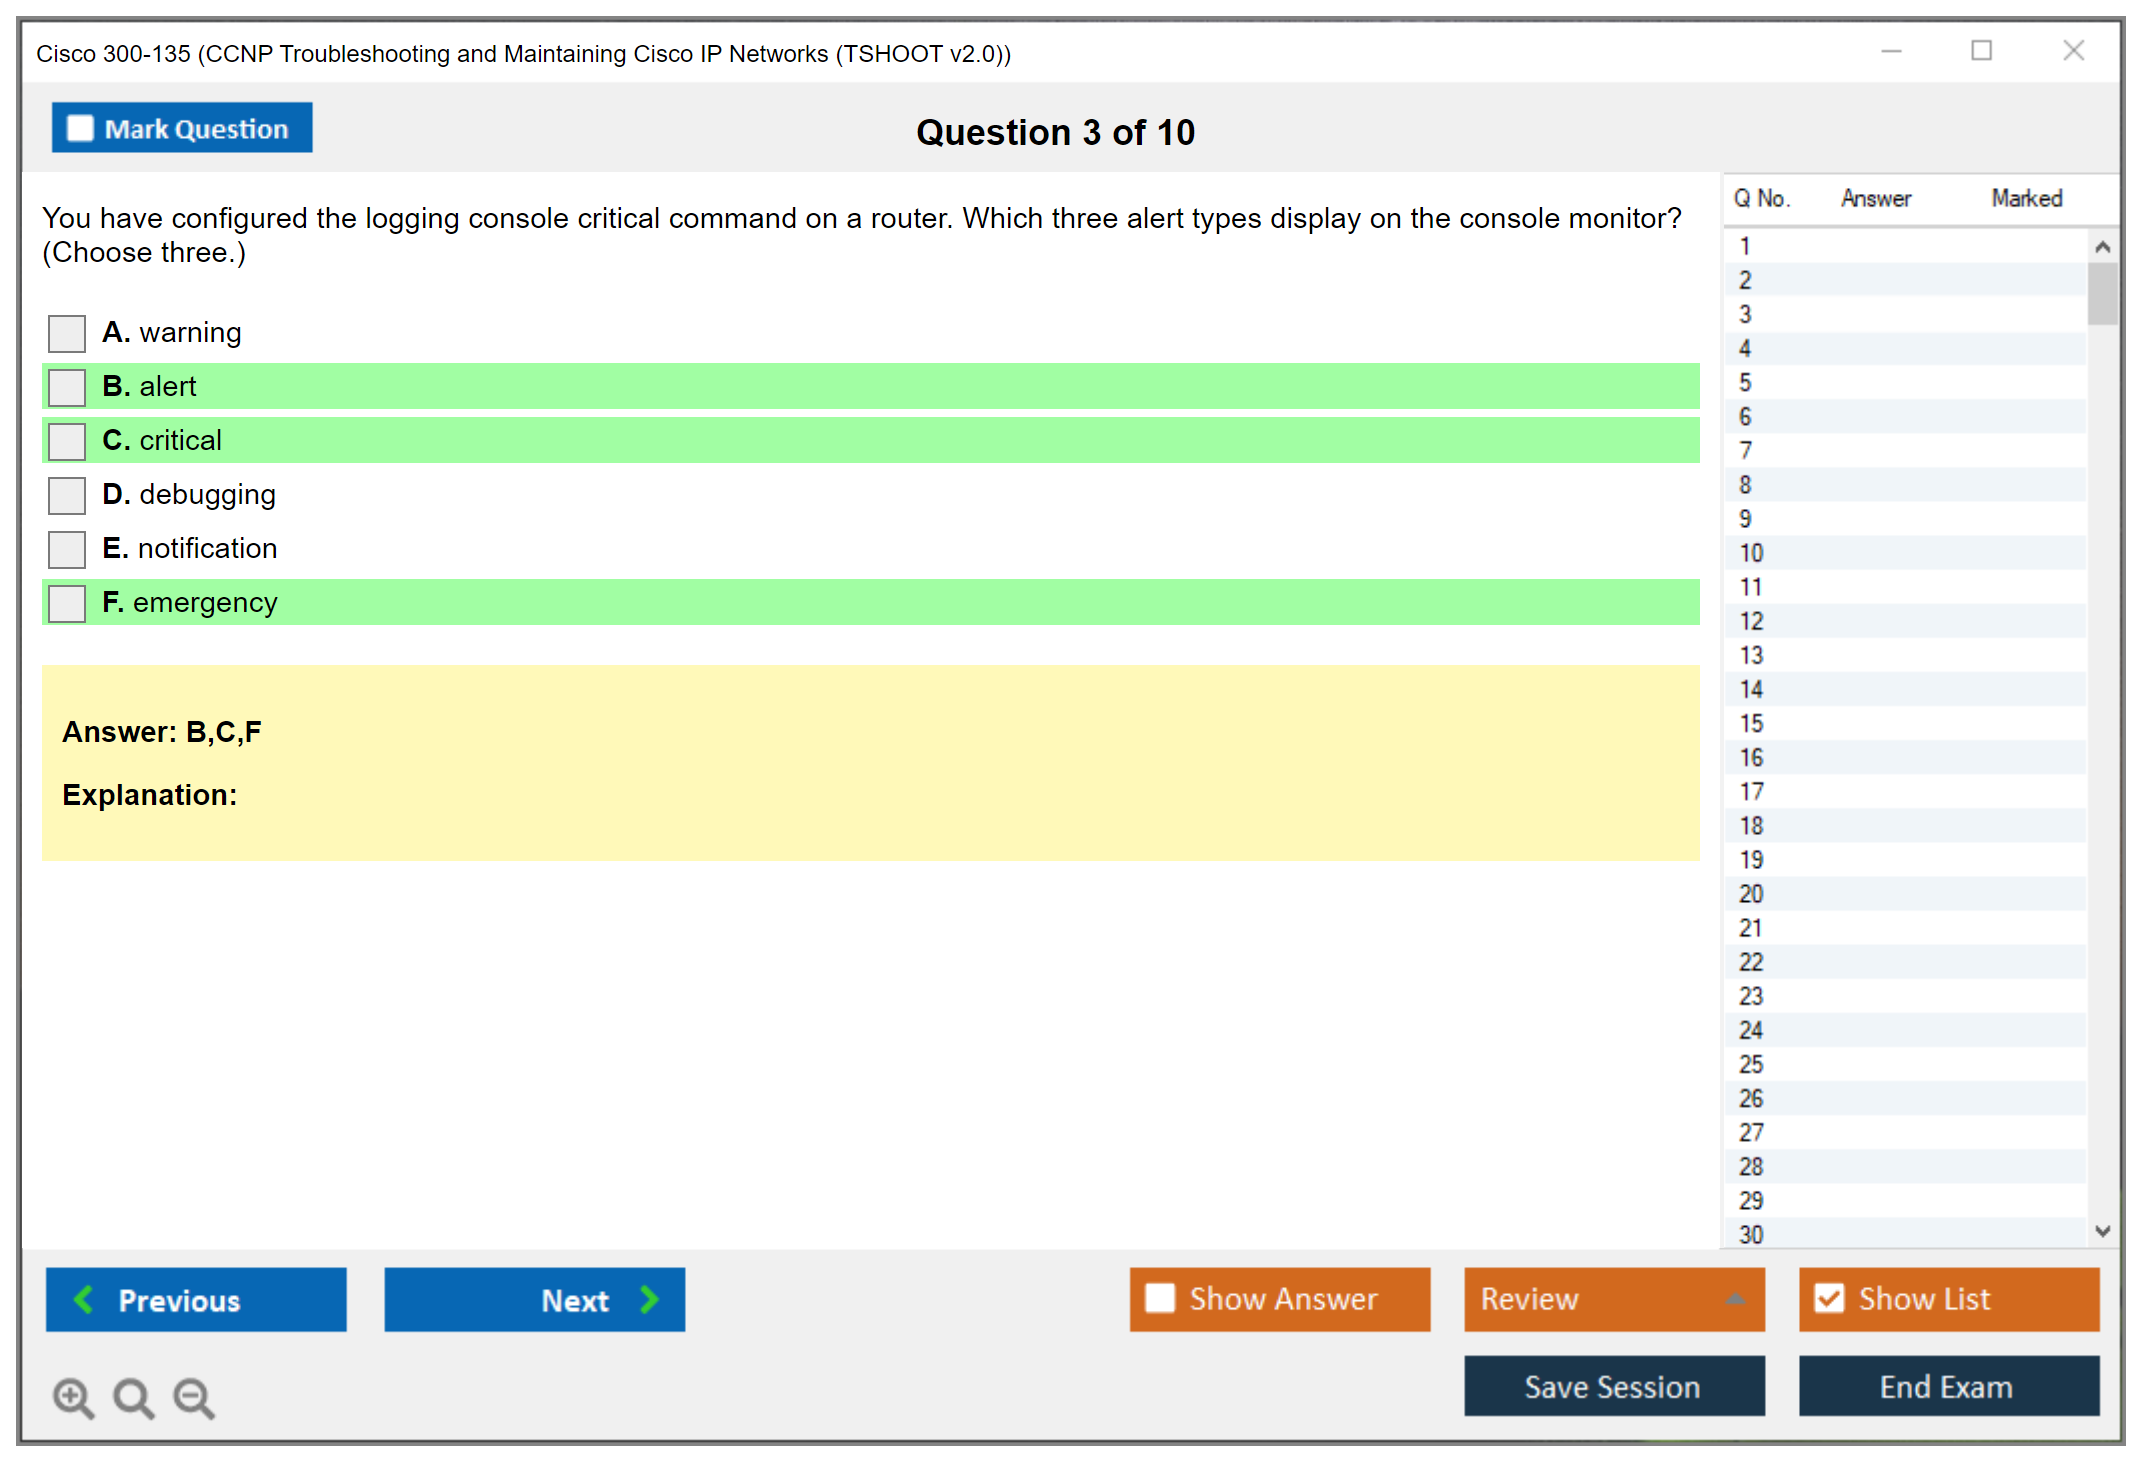Click the green left arrow on Previous
Viewport: 2150px width, 1470px height.
pyautogui.click(x=84, y=1299)
